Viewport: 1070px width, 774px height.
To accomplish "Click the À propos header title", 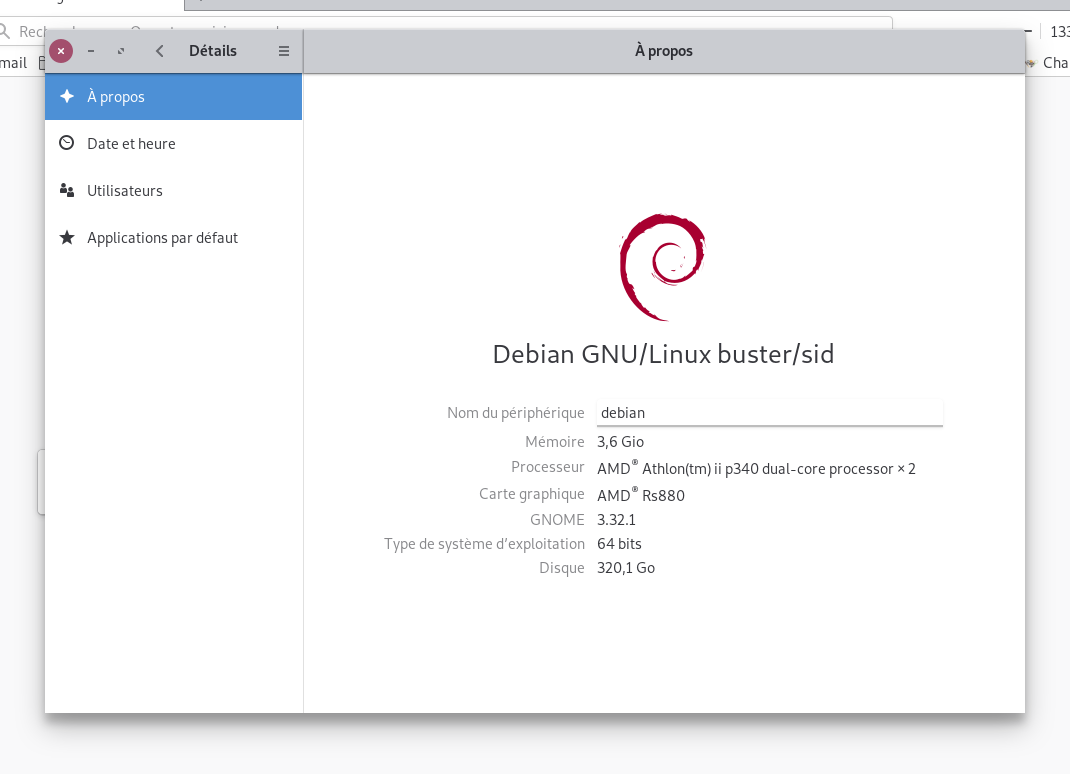I will click(663, 51).
